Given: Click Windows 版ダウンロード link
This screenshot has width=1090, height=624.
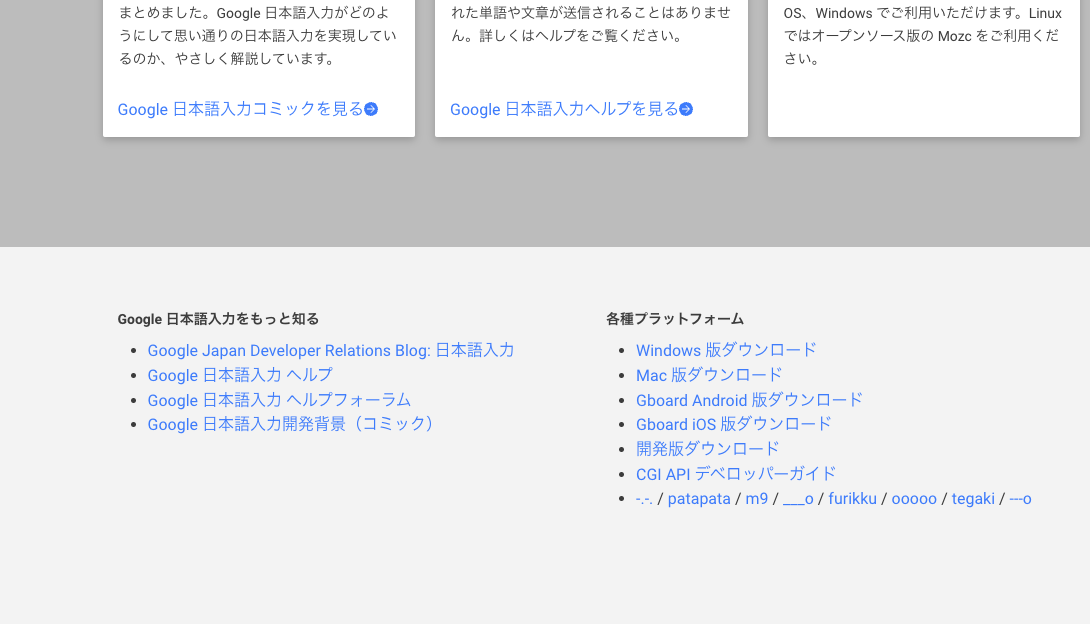Looking at the screenshot, I should tap(726, 350).
